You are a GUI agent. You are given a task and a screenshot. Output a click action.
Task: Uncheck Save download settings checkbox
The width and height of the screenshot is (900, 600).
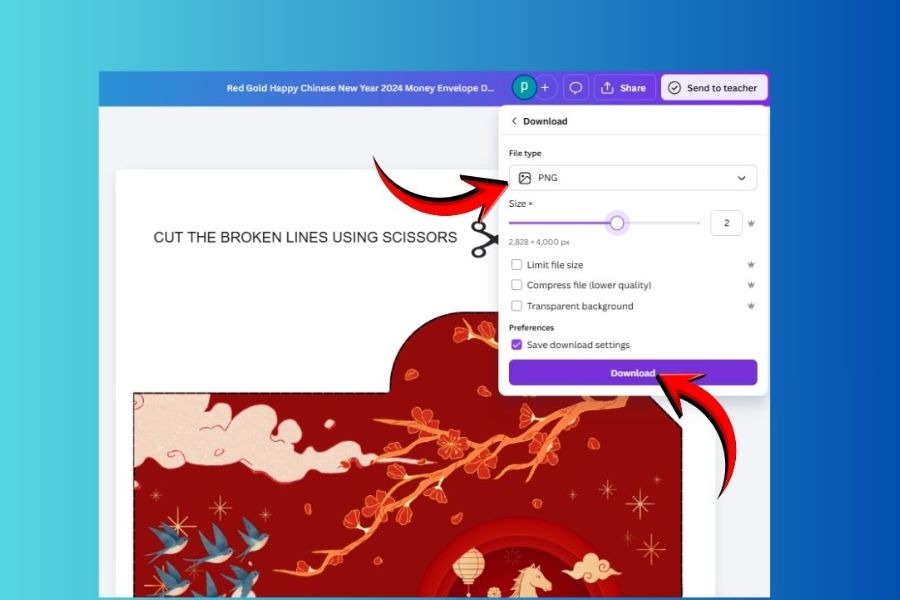(517, 345)
